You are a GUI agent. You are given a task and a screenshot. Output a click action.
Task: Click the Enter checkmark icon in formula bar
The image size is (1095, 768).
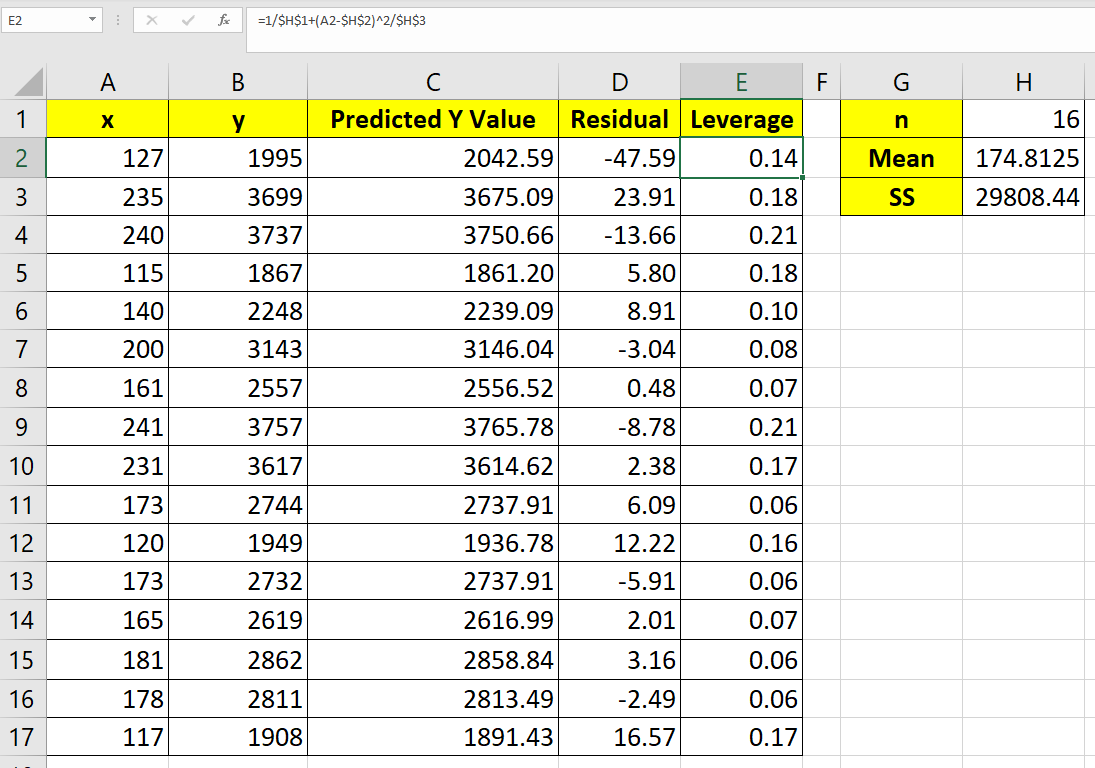(188, 19)
